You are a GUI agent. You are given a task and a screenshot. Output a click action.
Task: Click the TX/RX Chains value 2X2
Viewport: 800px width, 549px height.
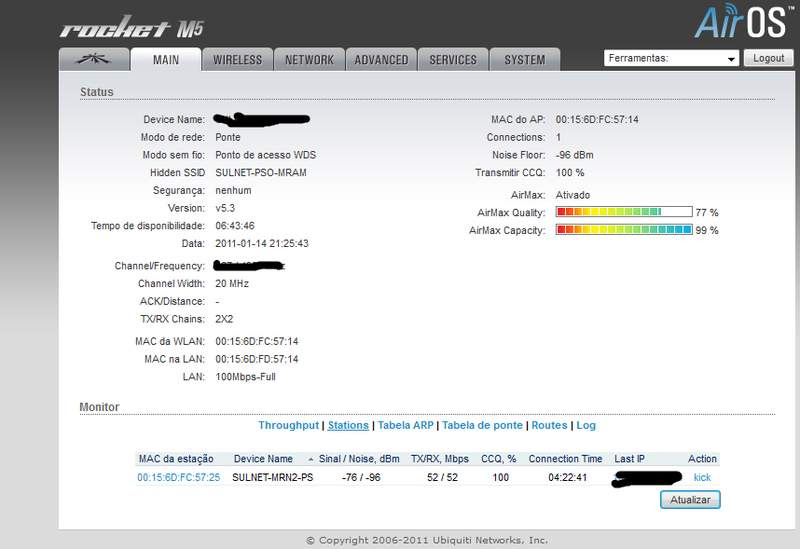[x=224, y=319]
